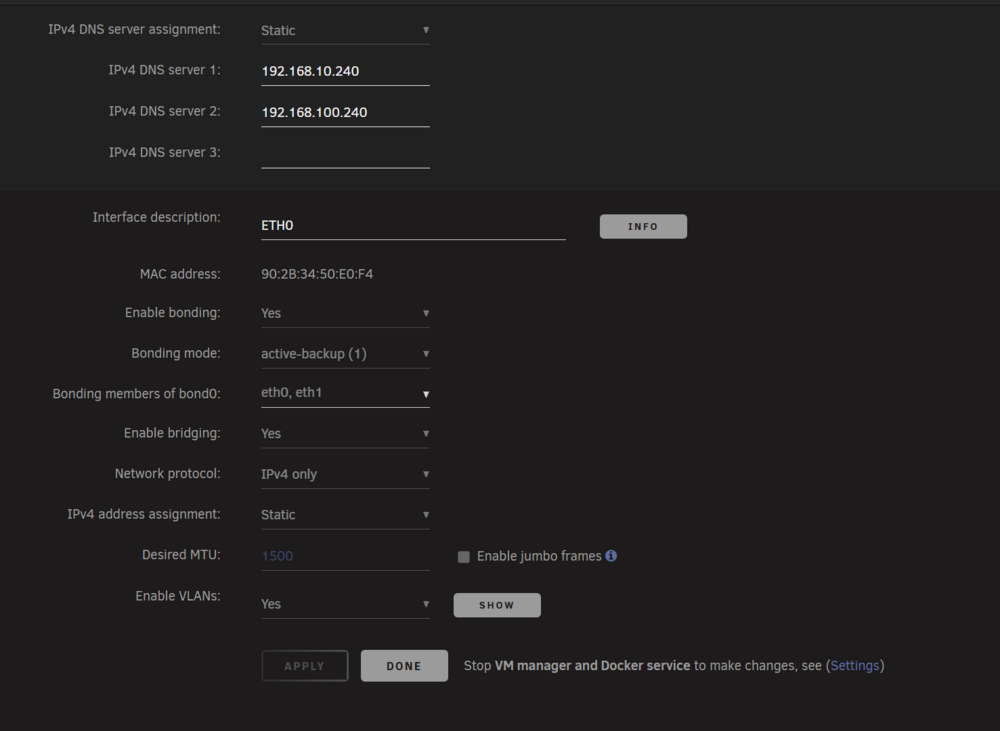Viewport: 1000px width, 731px height.
Task: Open the Enable VLANs dropdown
Action: (345, 604)
